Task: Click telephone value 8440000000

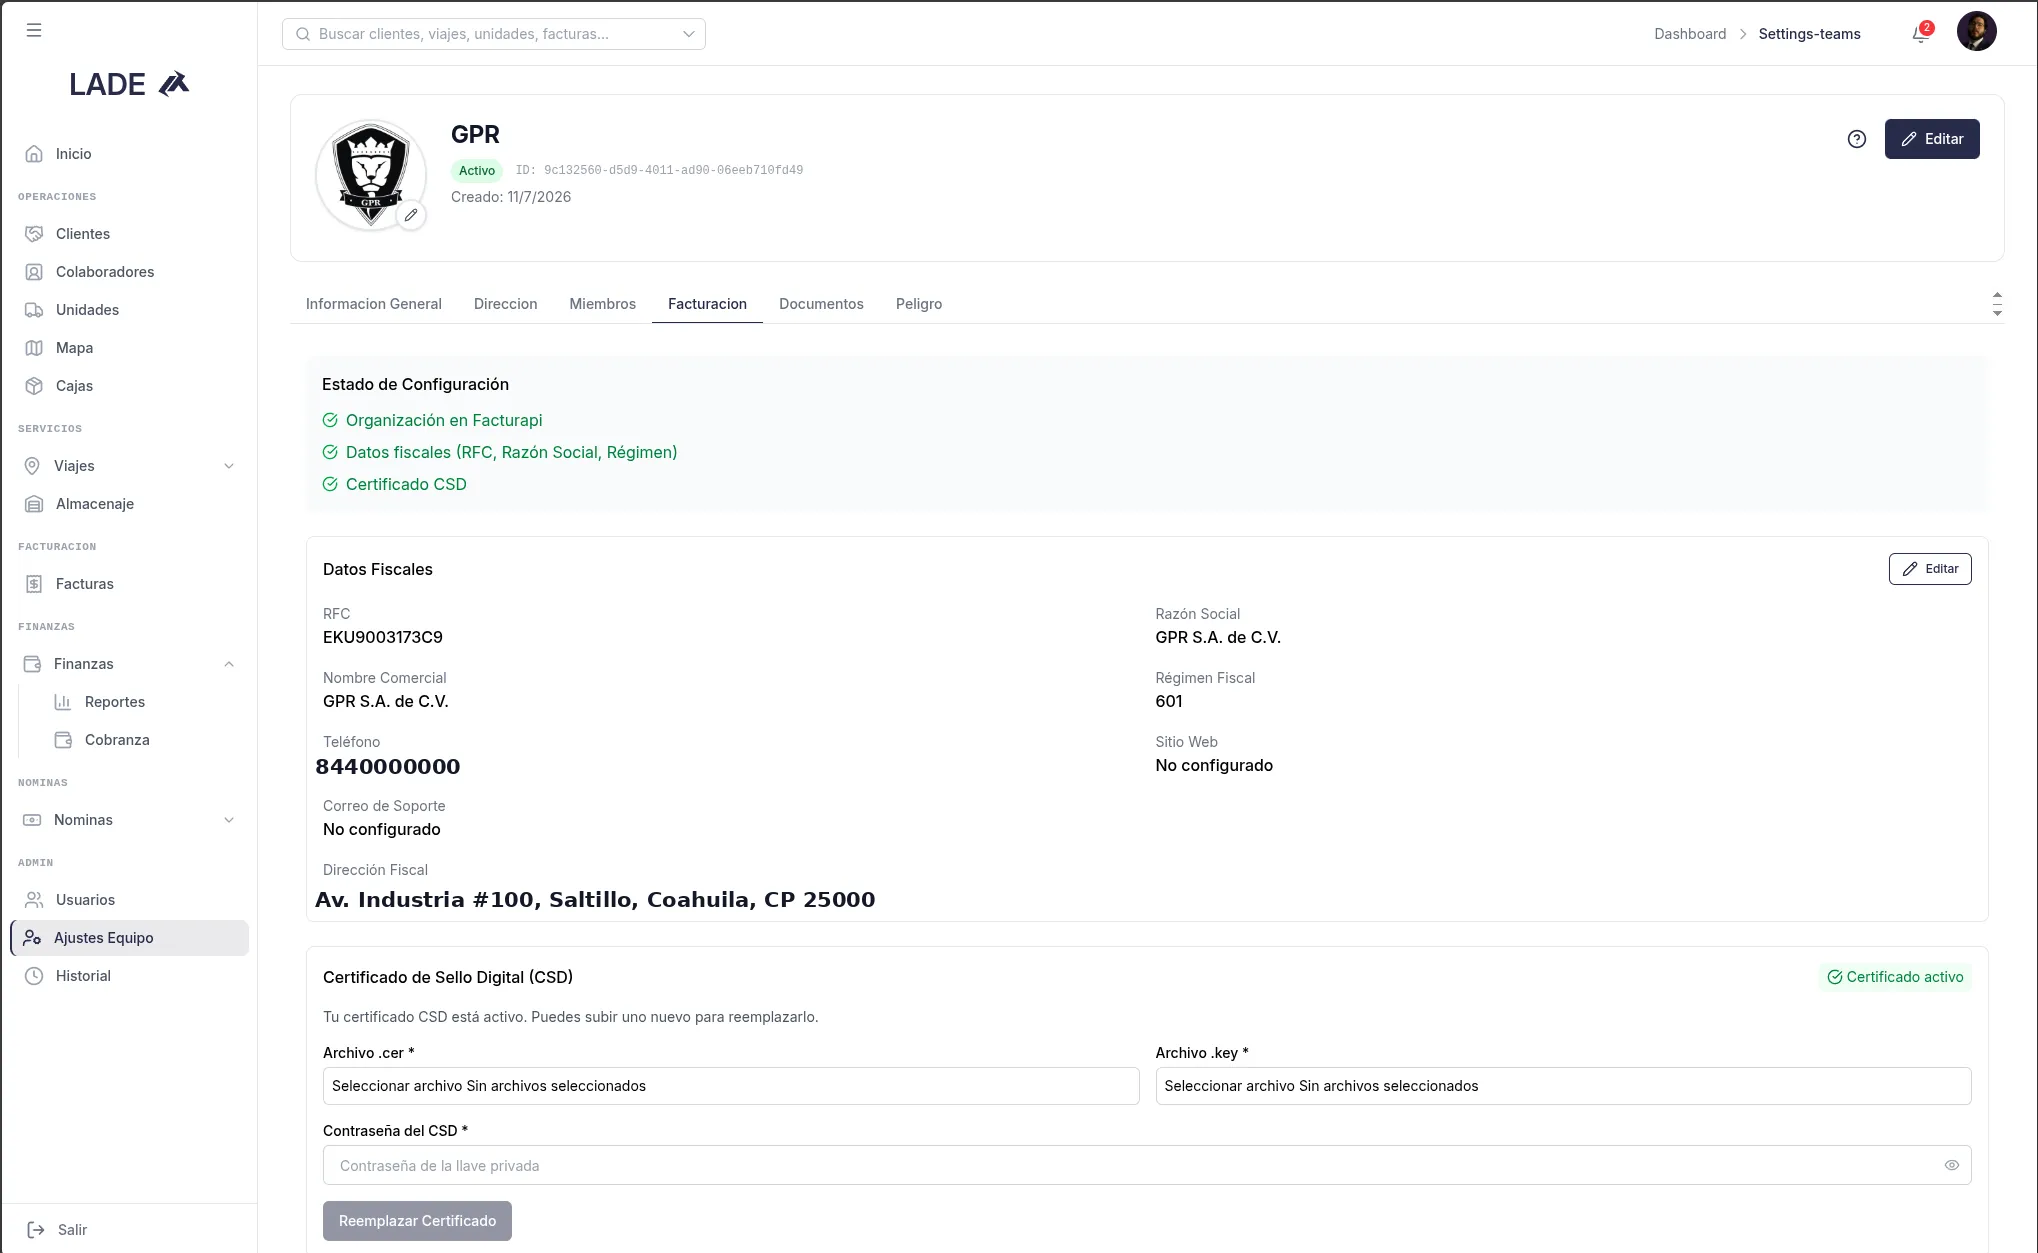Action: [x=388, y=767]
